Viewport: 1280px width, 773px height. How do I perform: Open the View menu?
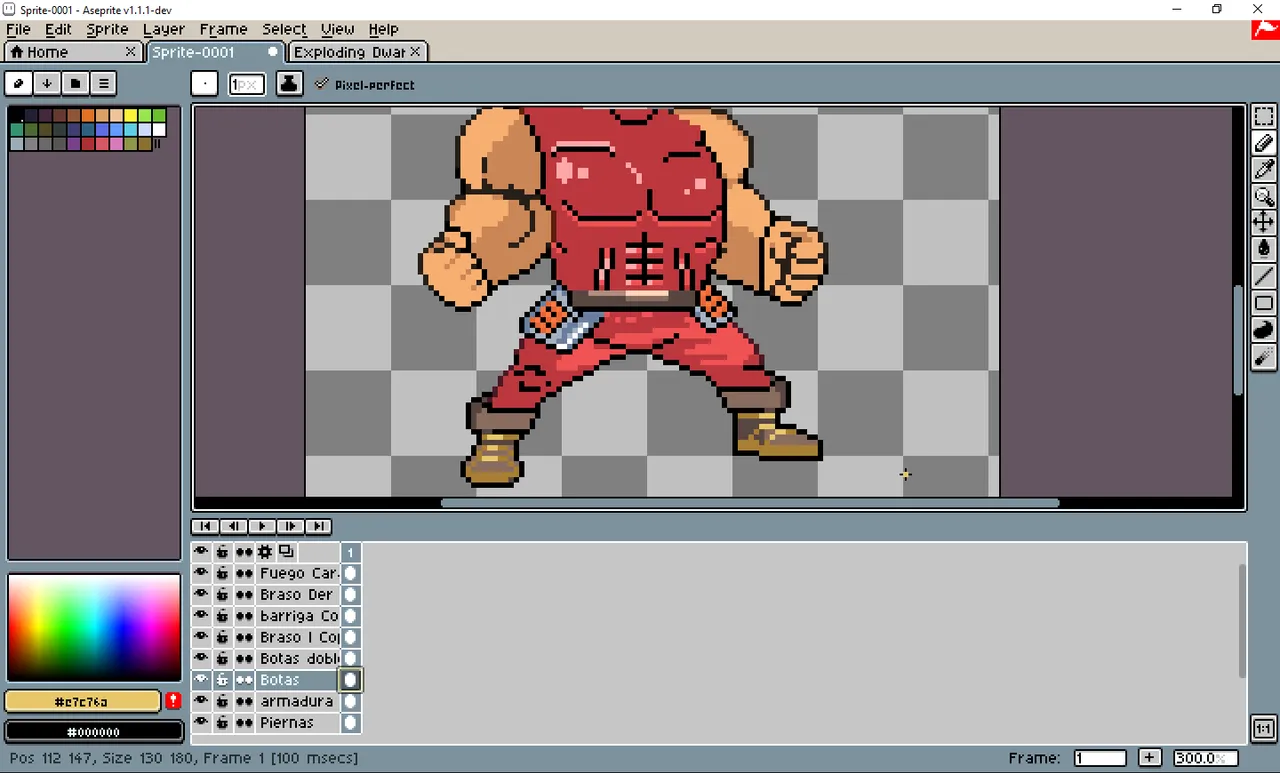coord(337,29)
